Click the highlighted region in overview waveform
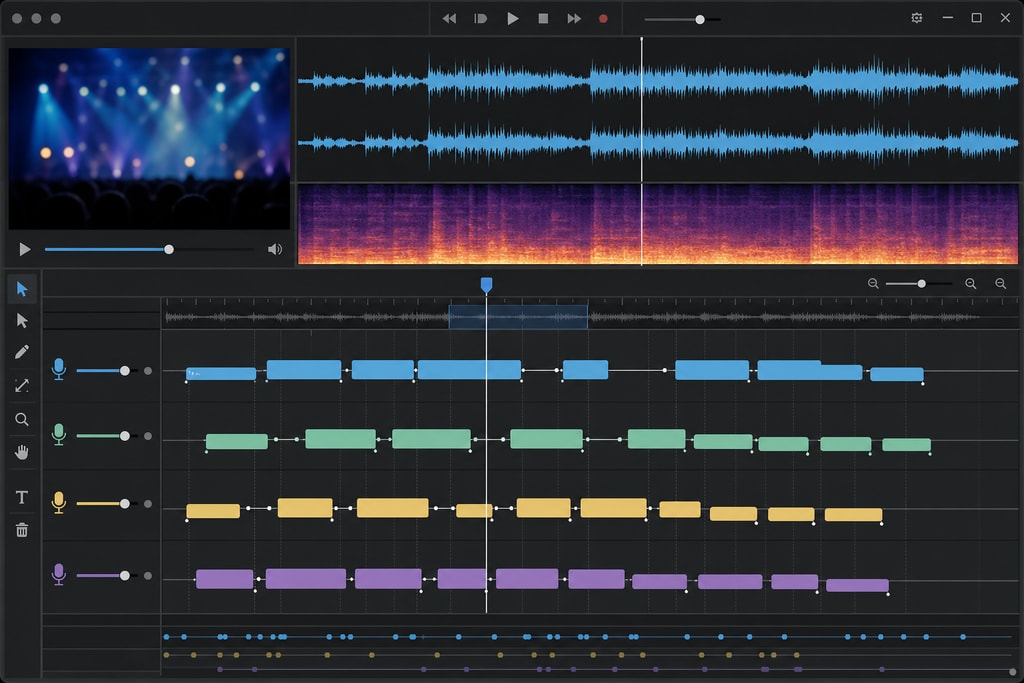Screen dimensions: 1024x683 (x=518, y=317)
